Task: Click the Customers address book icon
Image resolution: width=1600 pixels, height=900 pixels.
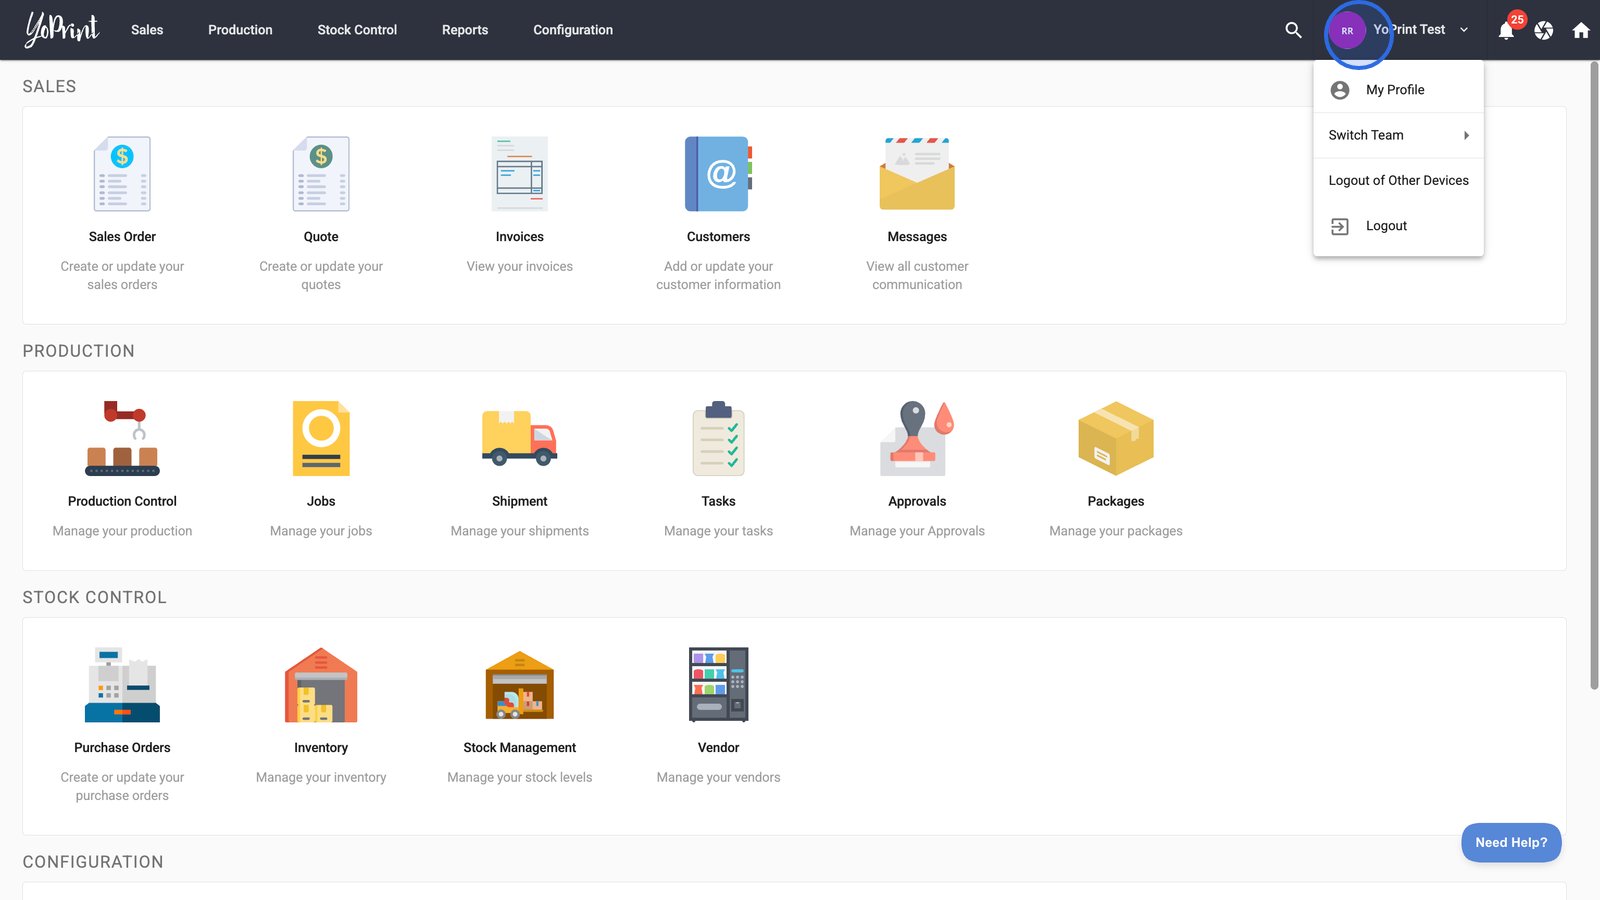Action: 718,174
